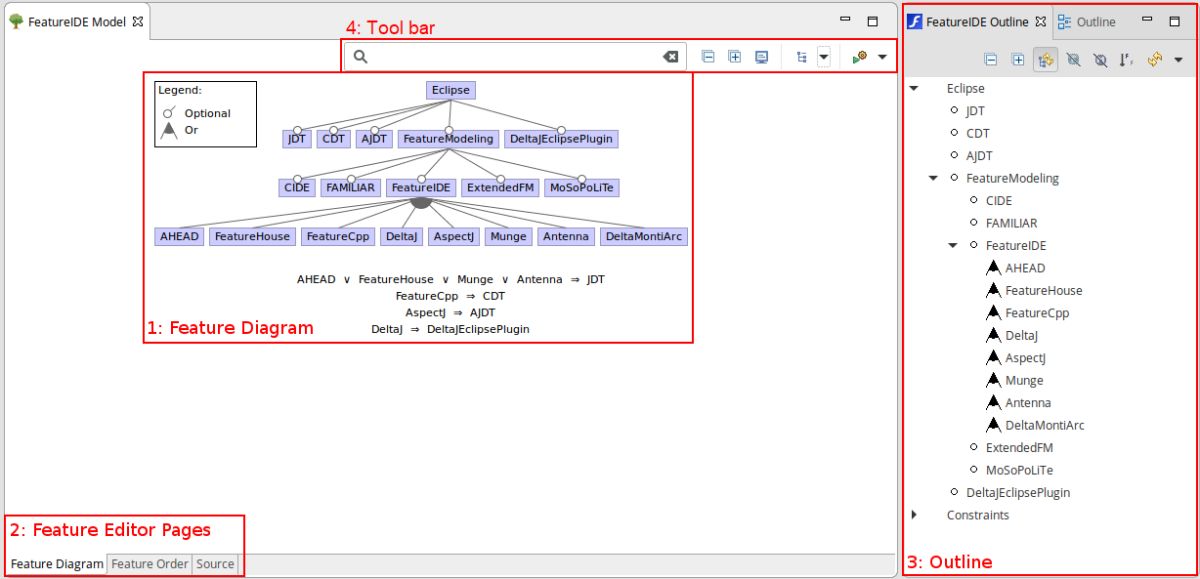Close the FeatureIDE Outline tab
1200x579 pixels.
coord(1040,21)
